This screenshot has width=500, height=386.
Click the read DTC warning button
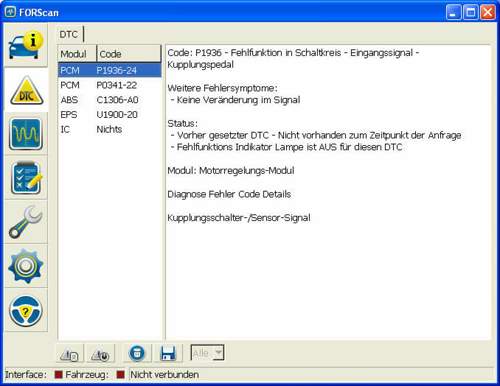70,354
